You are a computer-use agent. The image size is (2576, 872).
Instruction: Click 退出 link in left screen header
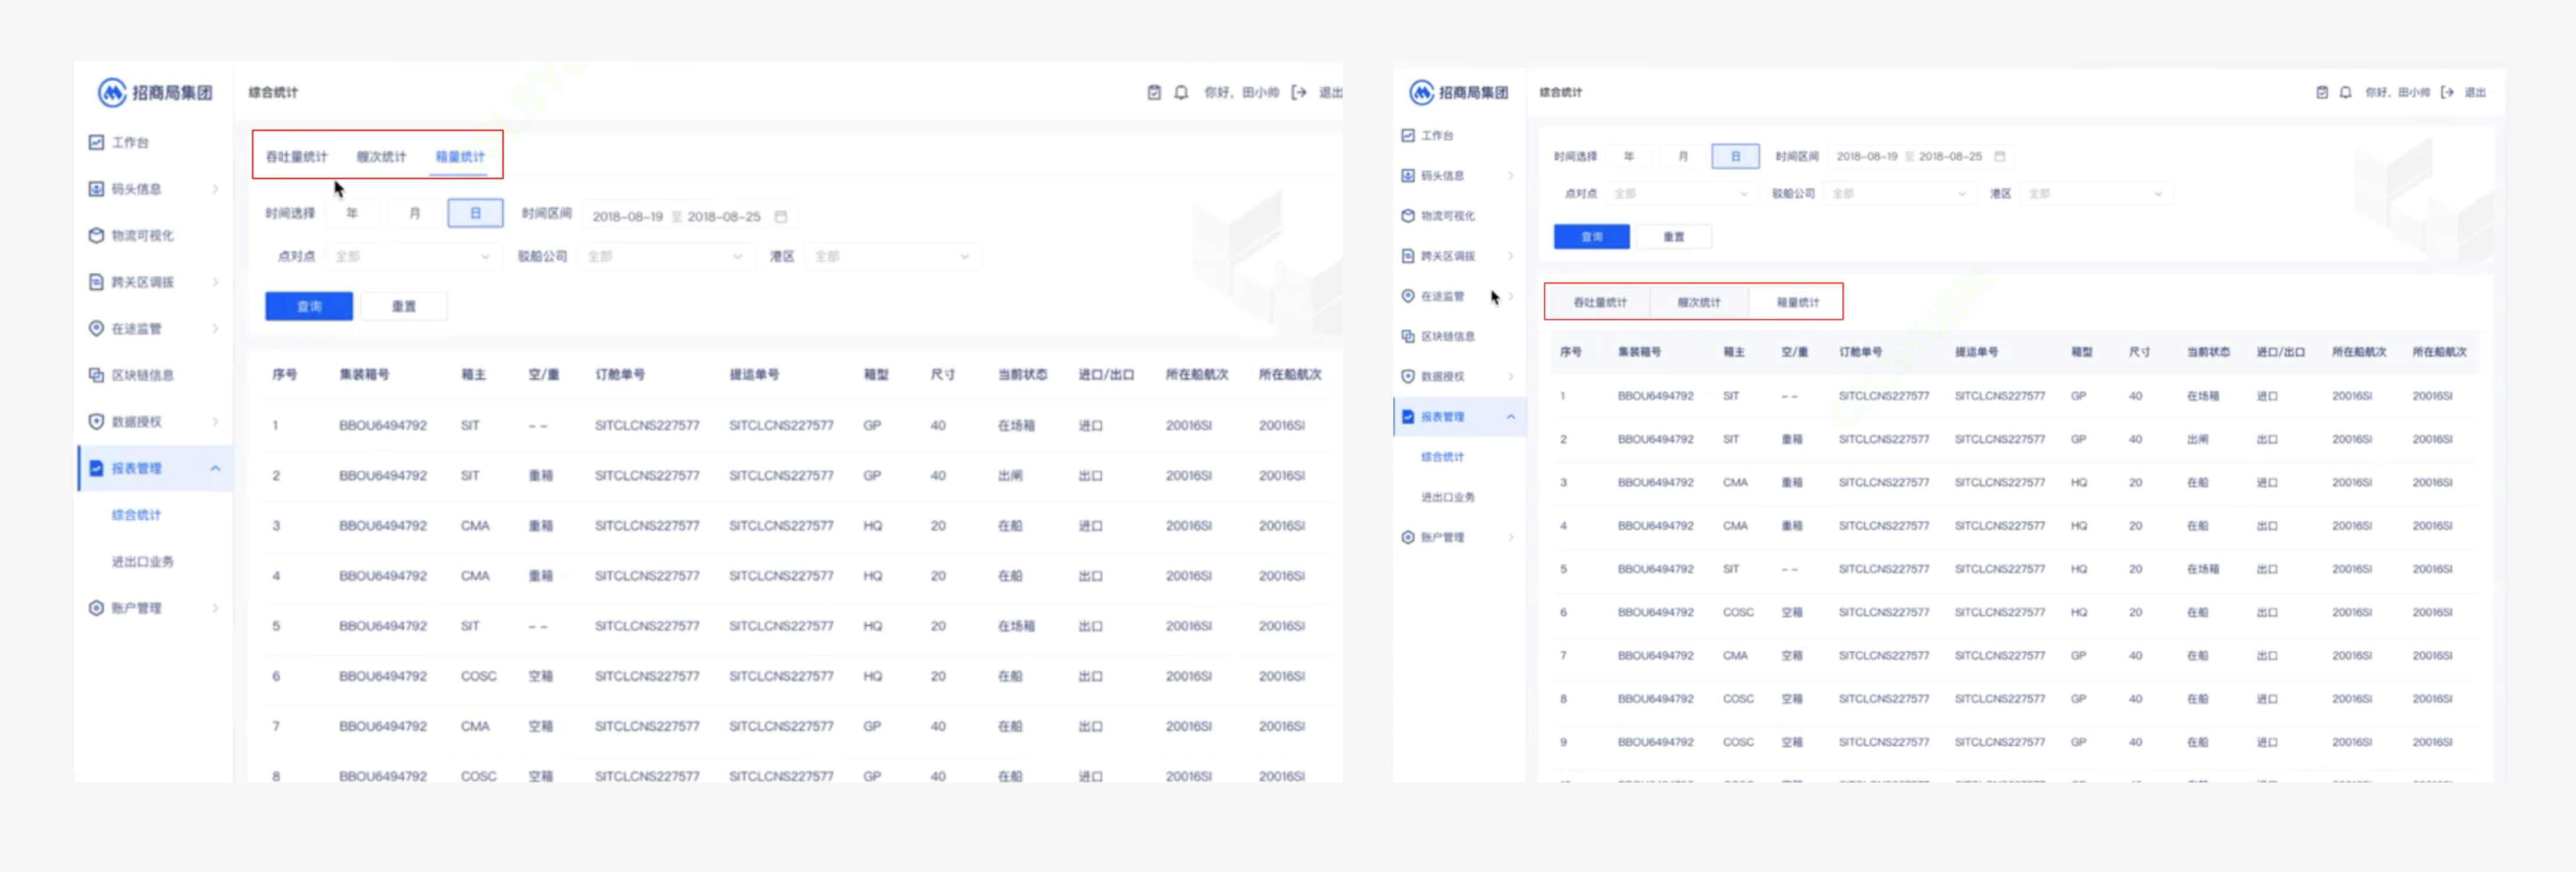tap(1330, 92)
